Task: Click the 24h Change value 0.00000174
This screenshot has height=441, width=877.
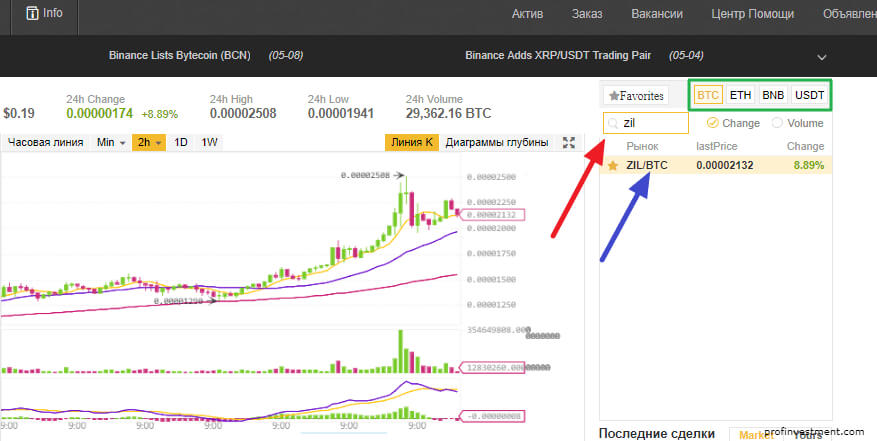Action: [100, 114]
